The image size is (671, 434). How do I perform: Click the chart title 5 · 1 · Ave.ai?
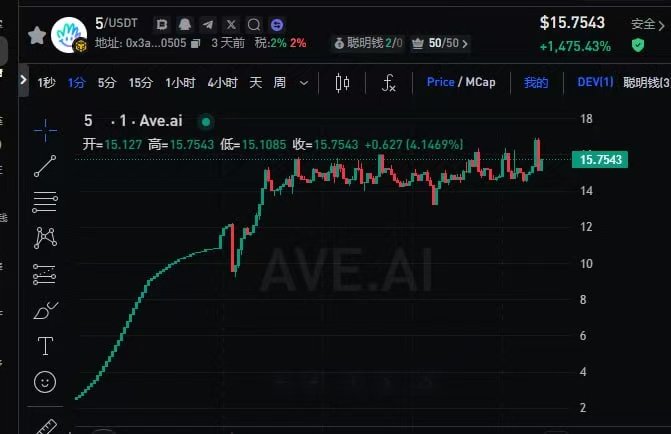(133, 121)
